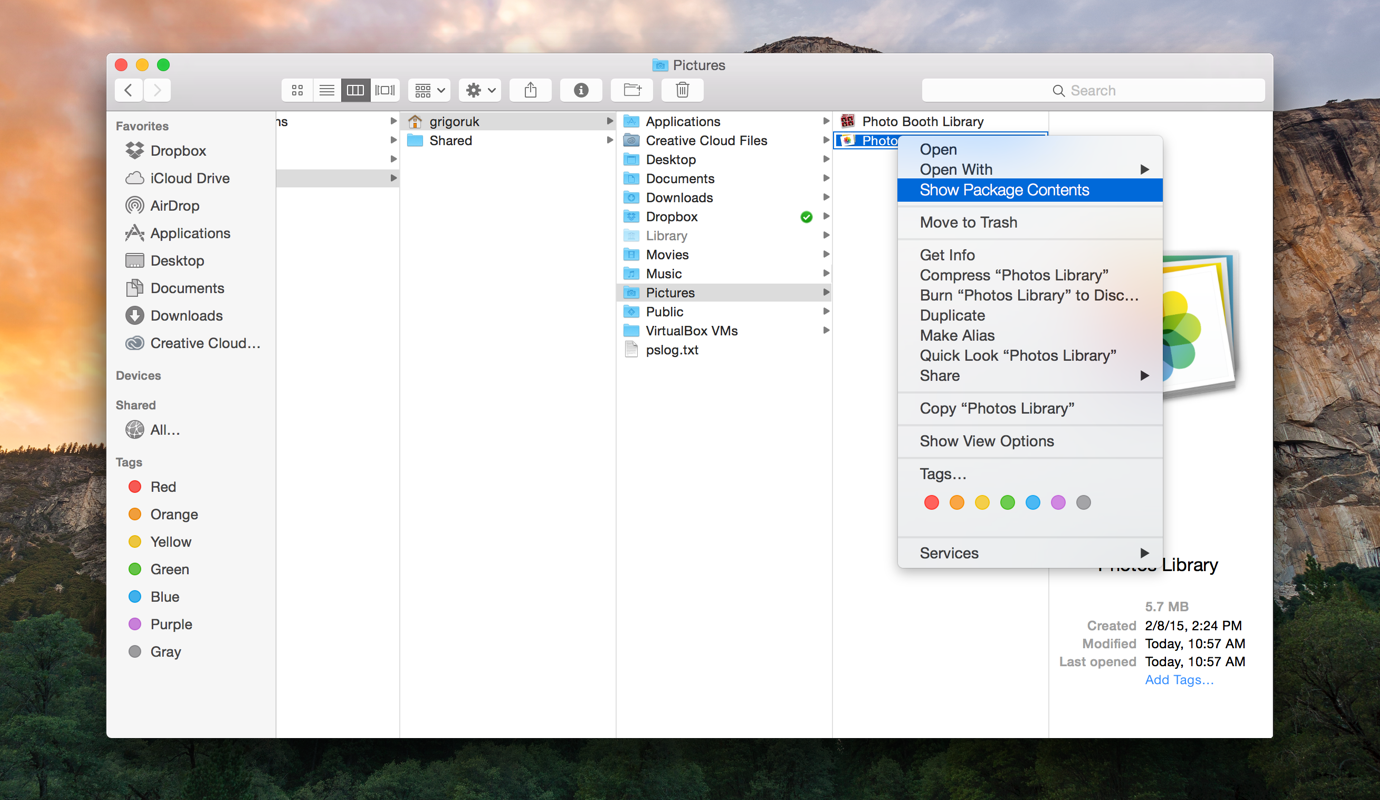Image resolution: width=1380 pixels, height=800 pixels.
Task: Choose Get Info in context menu
Action: coord(1030,255)
